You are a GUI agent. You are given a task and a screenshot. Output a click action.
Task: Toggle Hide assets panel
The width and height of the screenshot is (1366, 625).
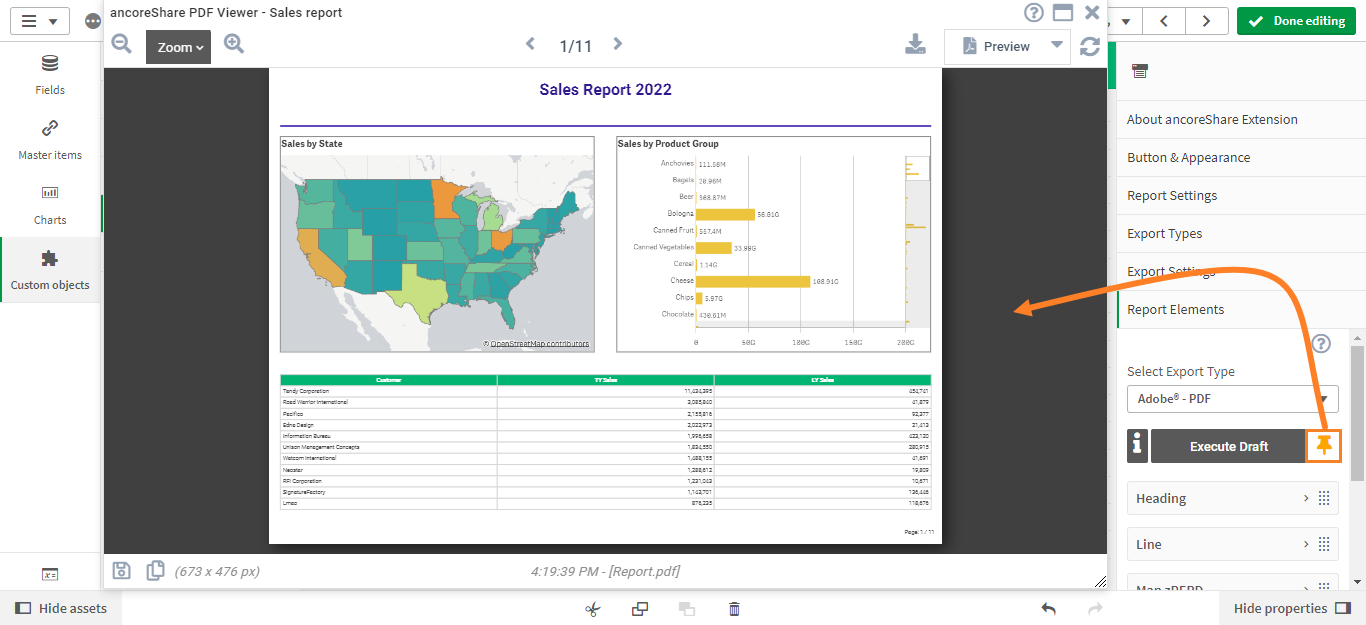(61, 608)
